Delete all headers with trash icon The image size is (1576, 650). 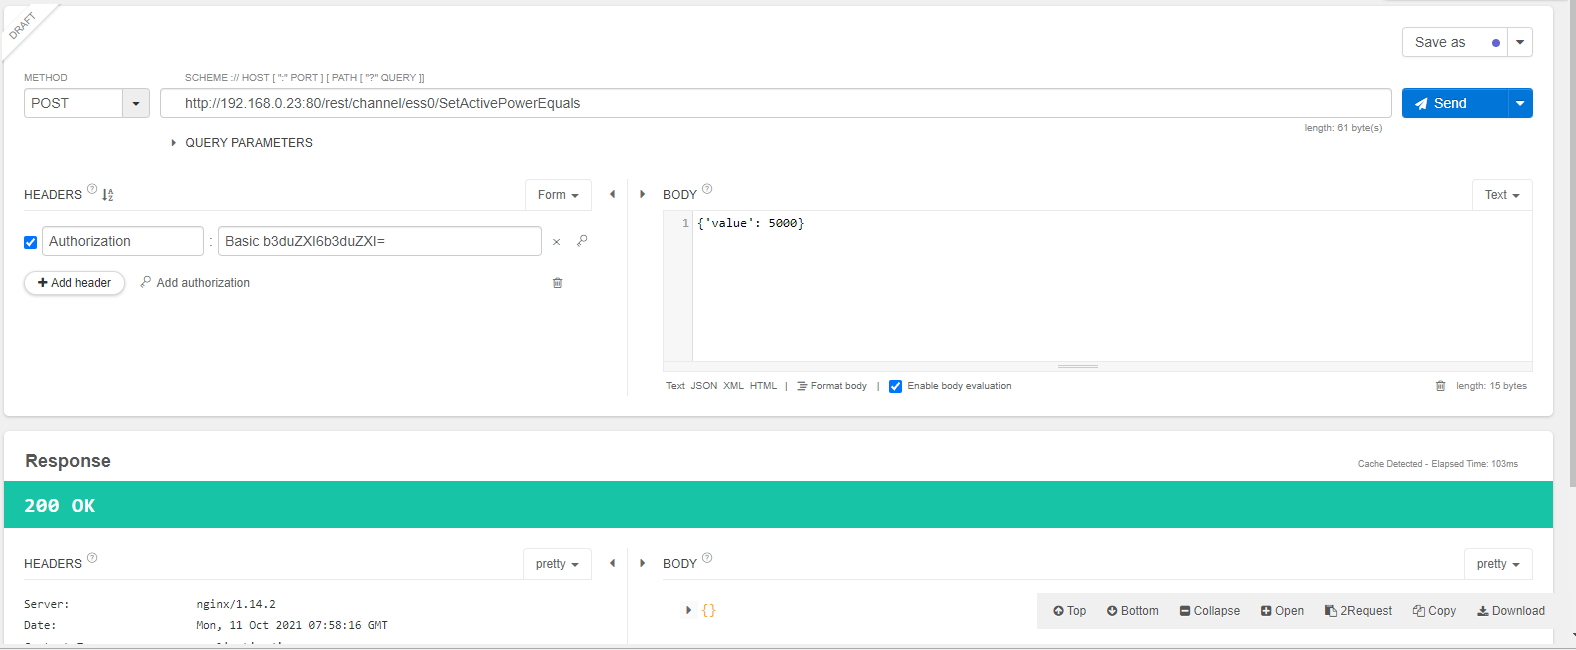coord(557,283)
